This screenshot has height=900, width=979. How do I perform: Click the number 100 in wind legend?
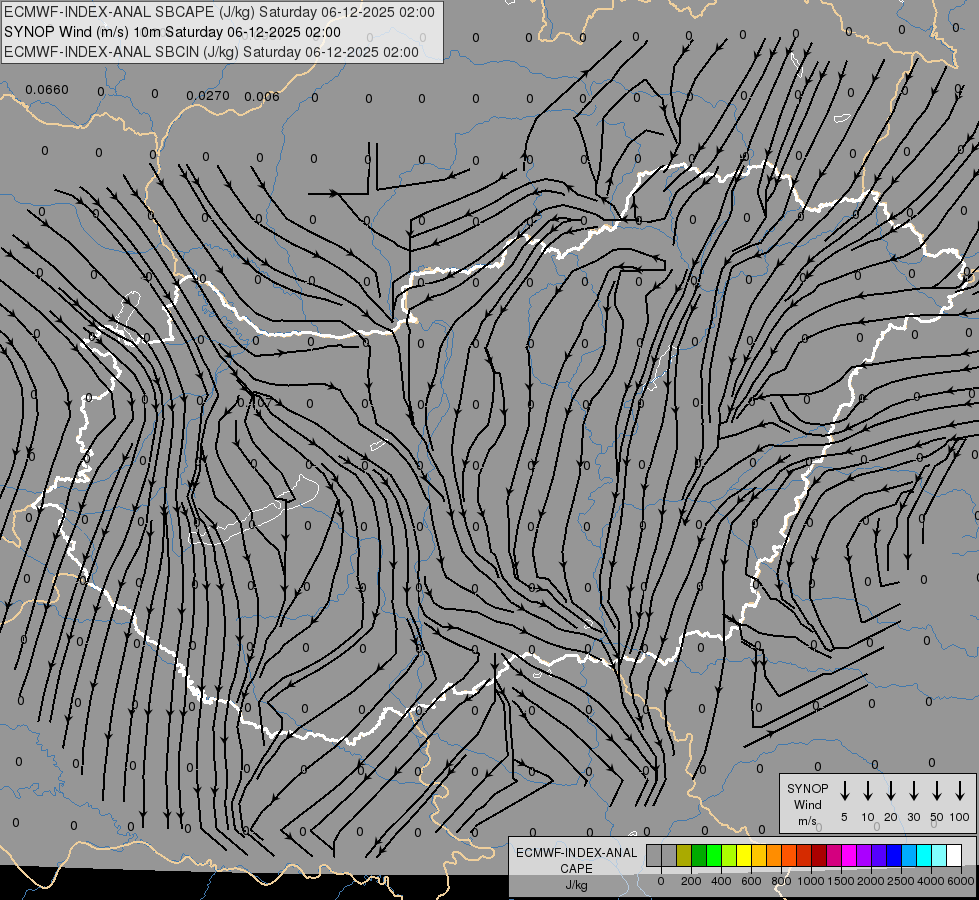960,817
